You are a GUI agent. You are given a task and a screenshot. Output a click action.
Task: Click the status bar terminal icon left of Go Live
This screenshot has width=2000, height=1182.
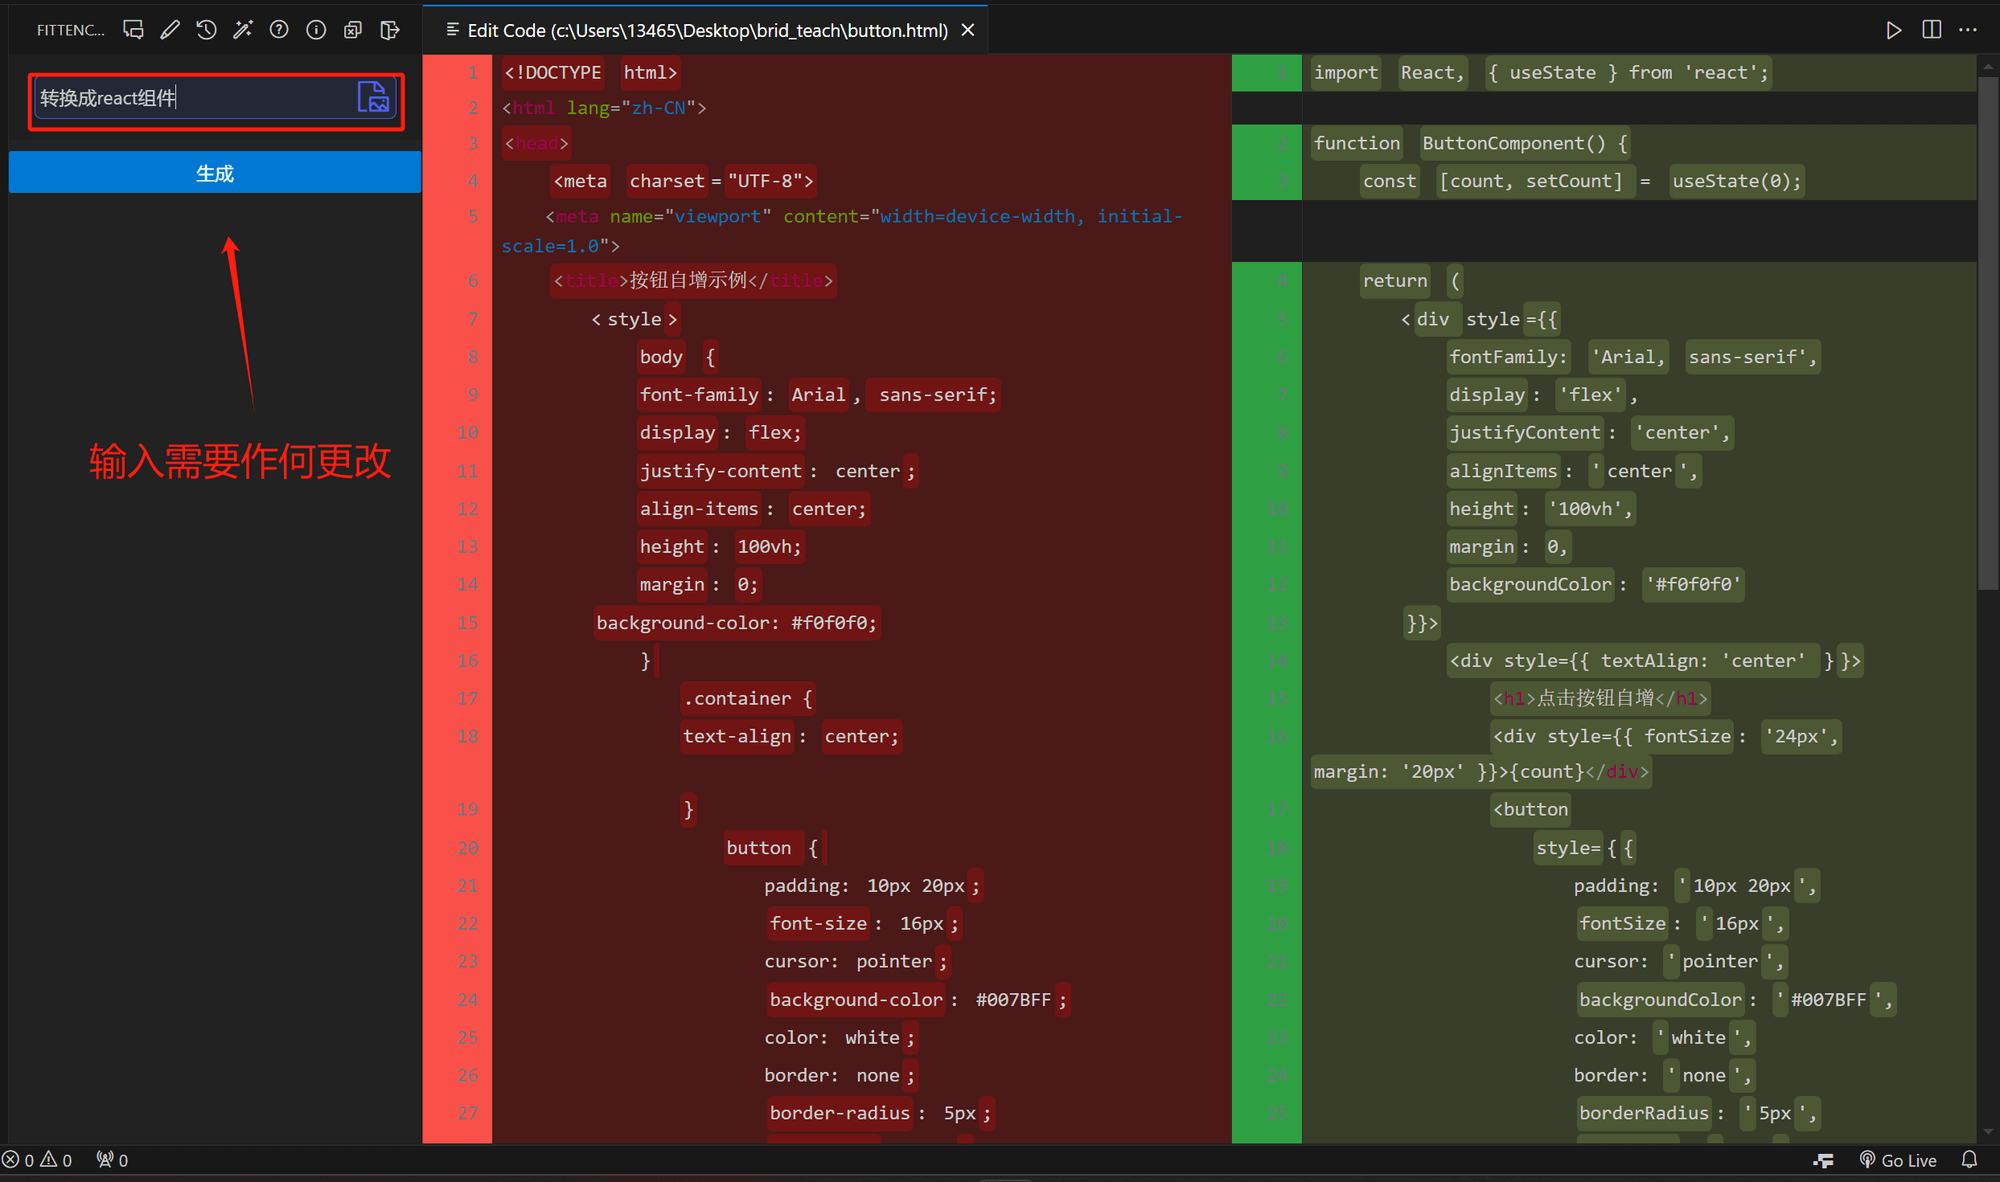(x=1823, y=1160)
